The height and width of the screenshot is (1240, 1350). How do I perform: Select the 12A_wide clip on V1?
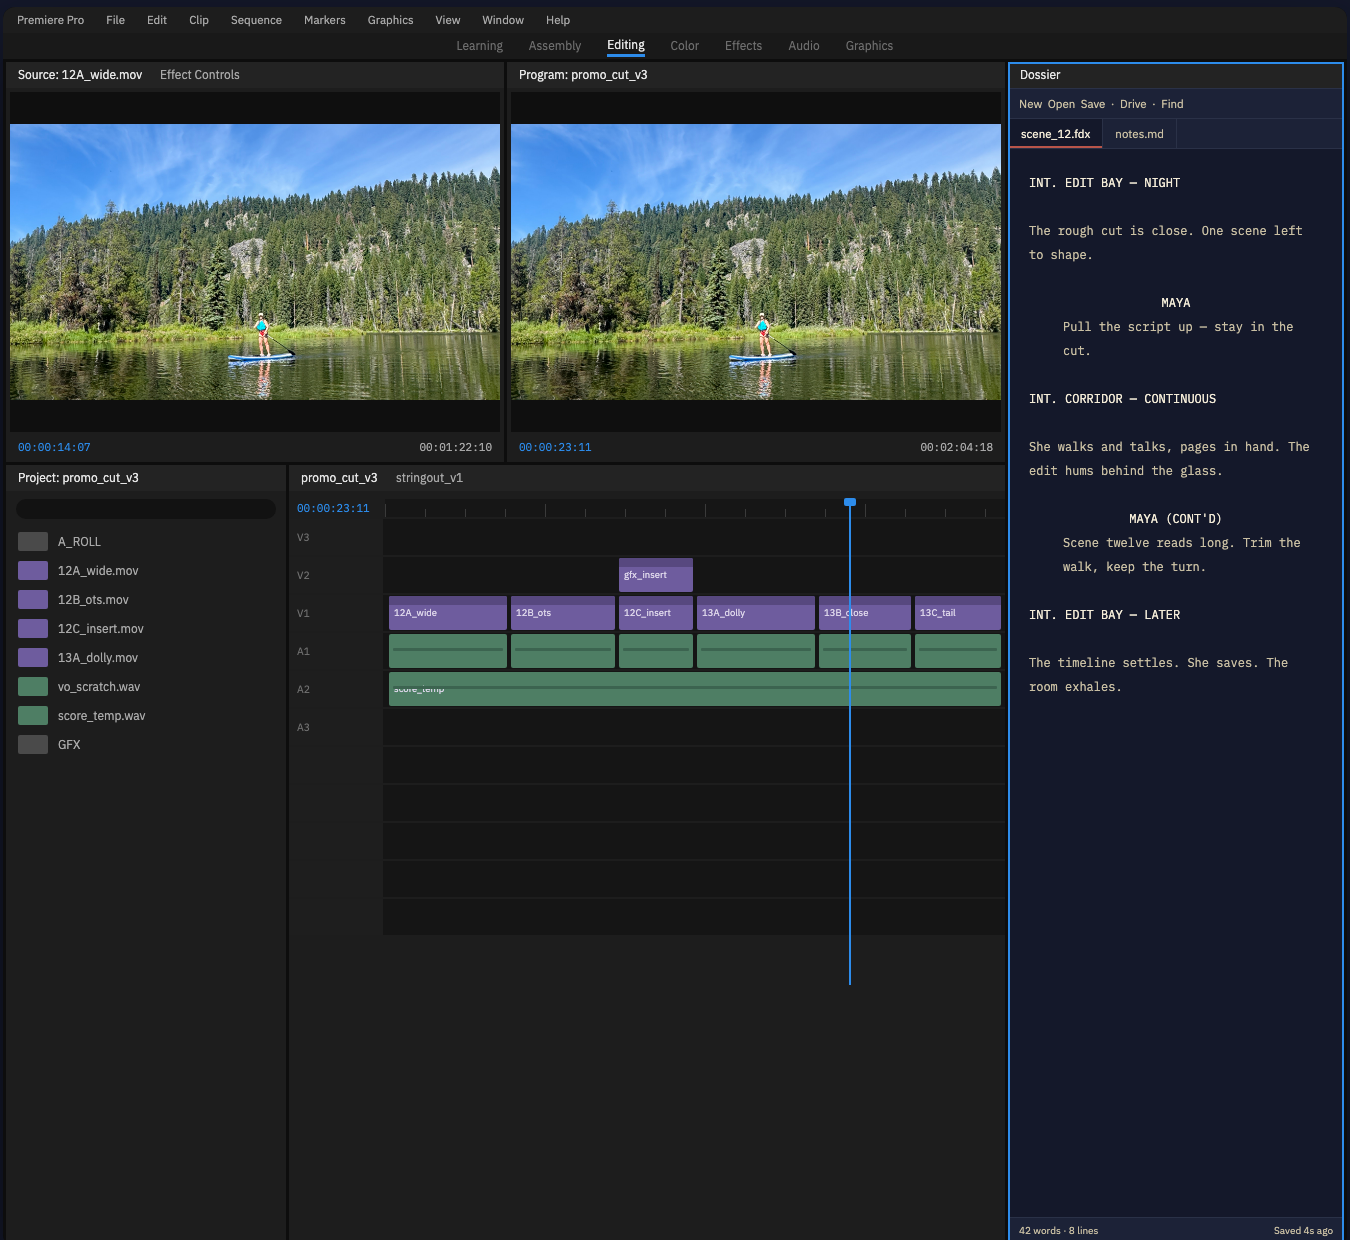tap(448, 613)
